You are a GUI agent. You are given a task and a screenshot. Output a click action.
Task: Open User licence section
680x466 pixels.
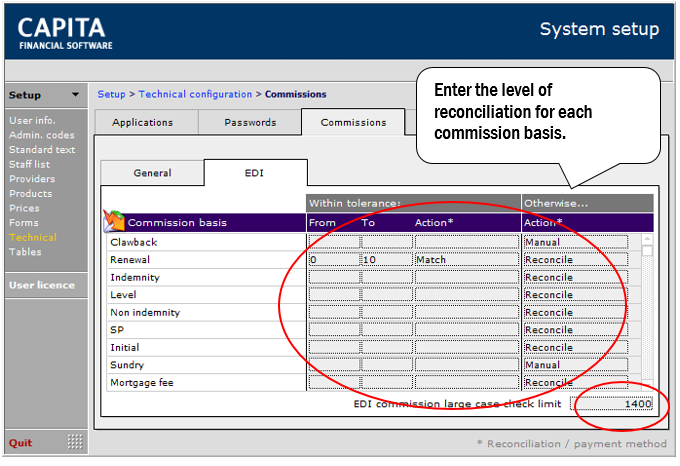click(42, 285)
